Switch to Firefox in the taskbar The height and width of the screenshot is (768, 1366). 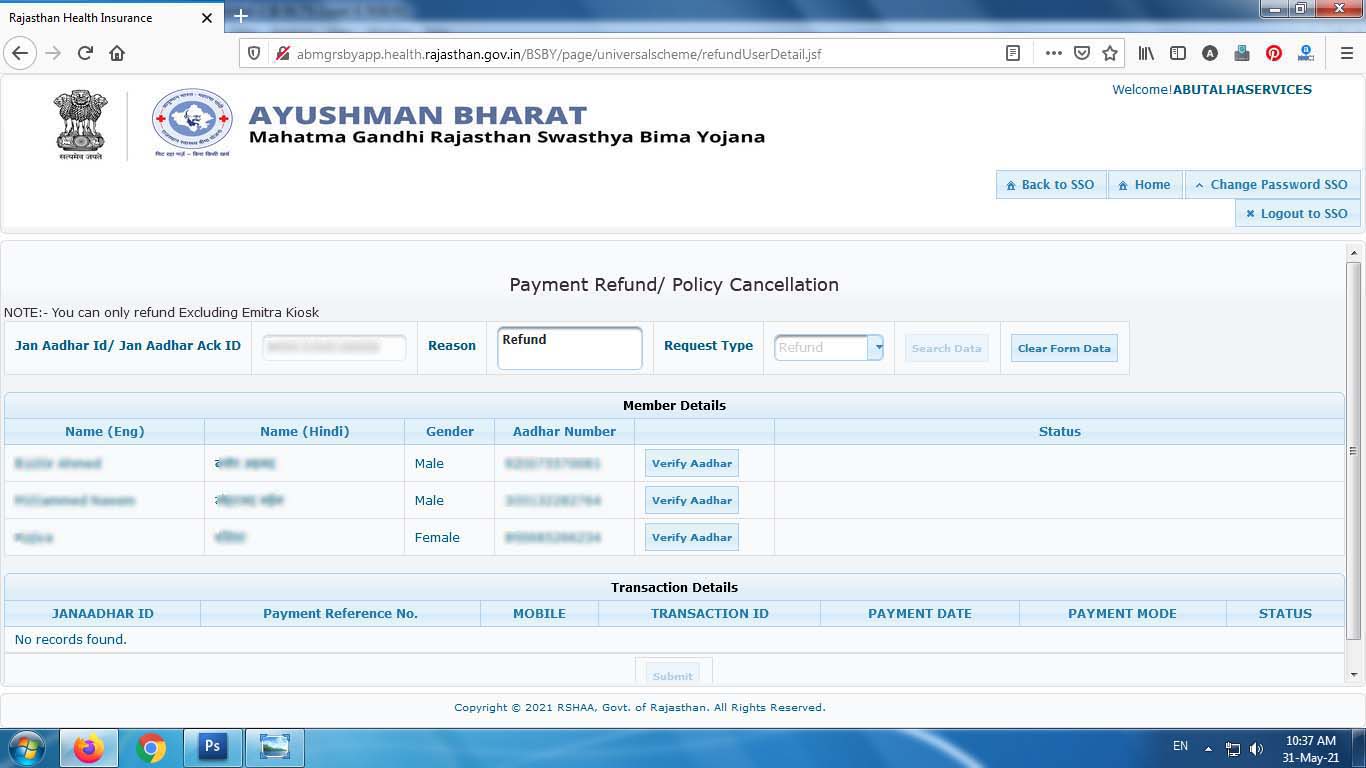coord(89,747)
